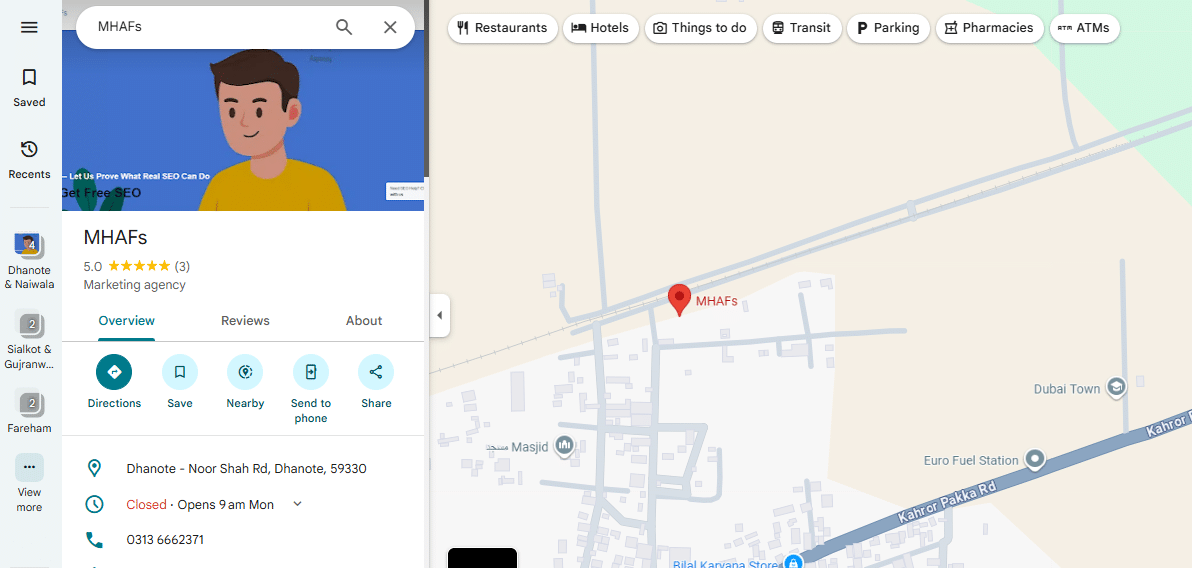The height and width of the screenshot is (568, 1192).
Task: Click the Nearby search button
Action: (245, 382)
